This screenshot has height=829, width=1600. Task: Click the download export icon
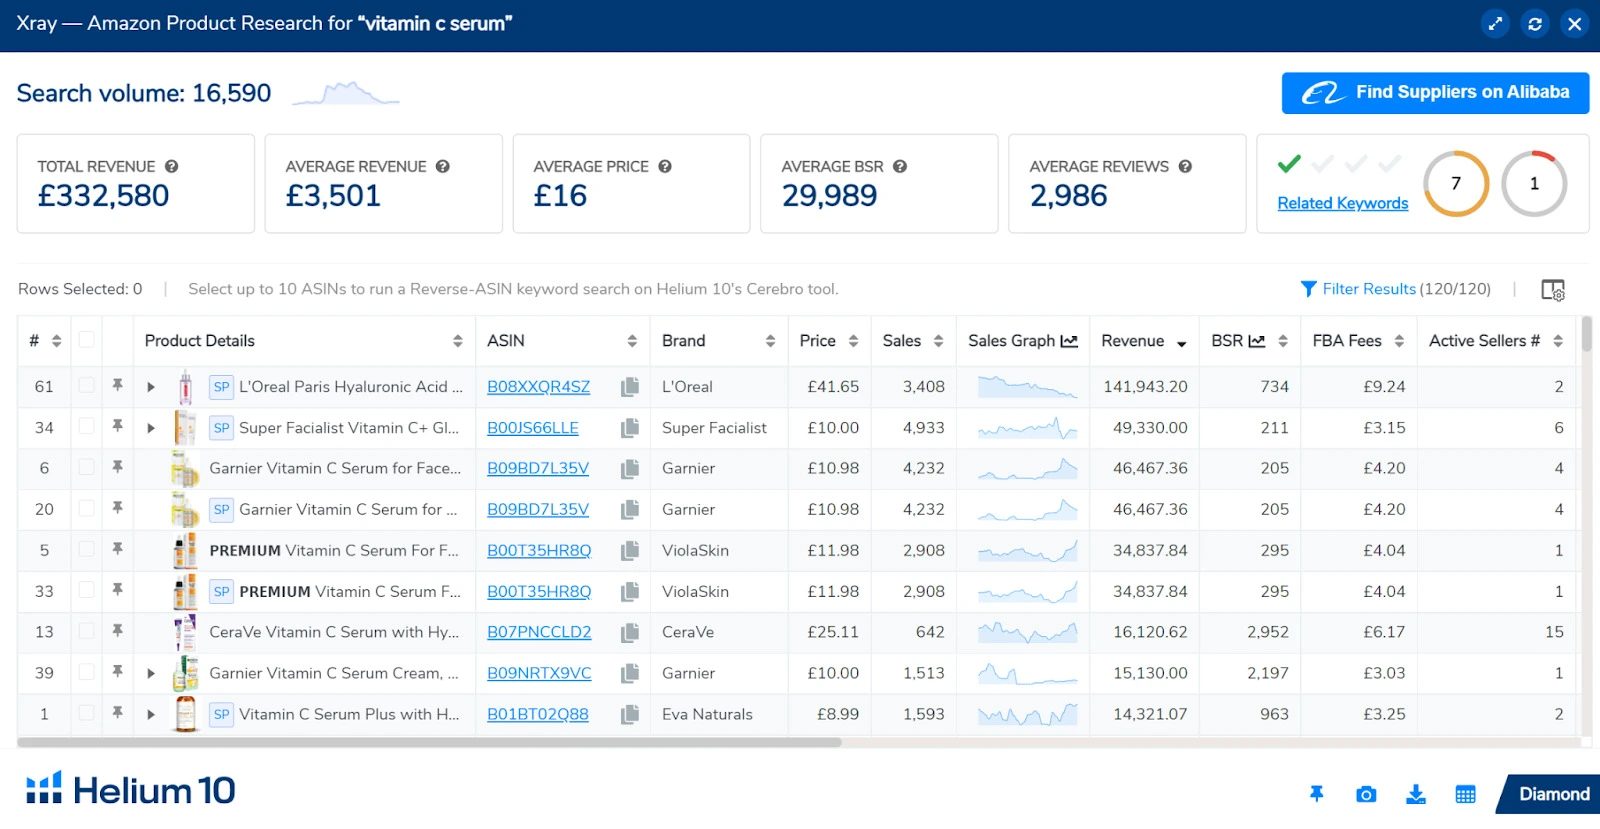pos(1416,794)
